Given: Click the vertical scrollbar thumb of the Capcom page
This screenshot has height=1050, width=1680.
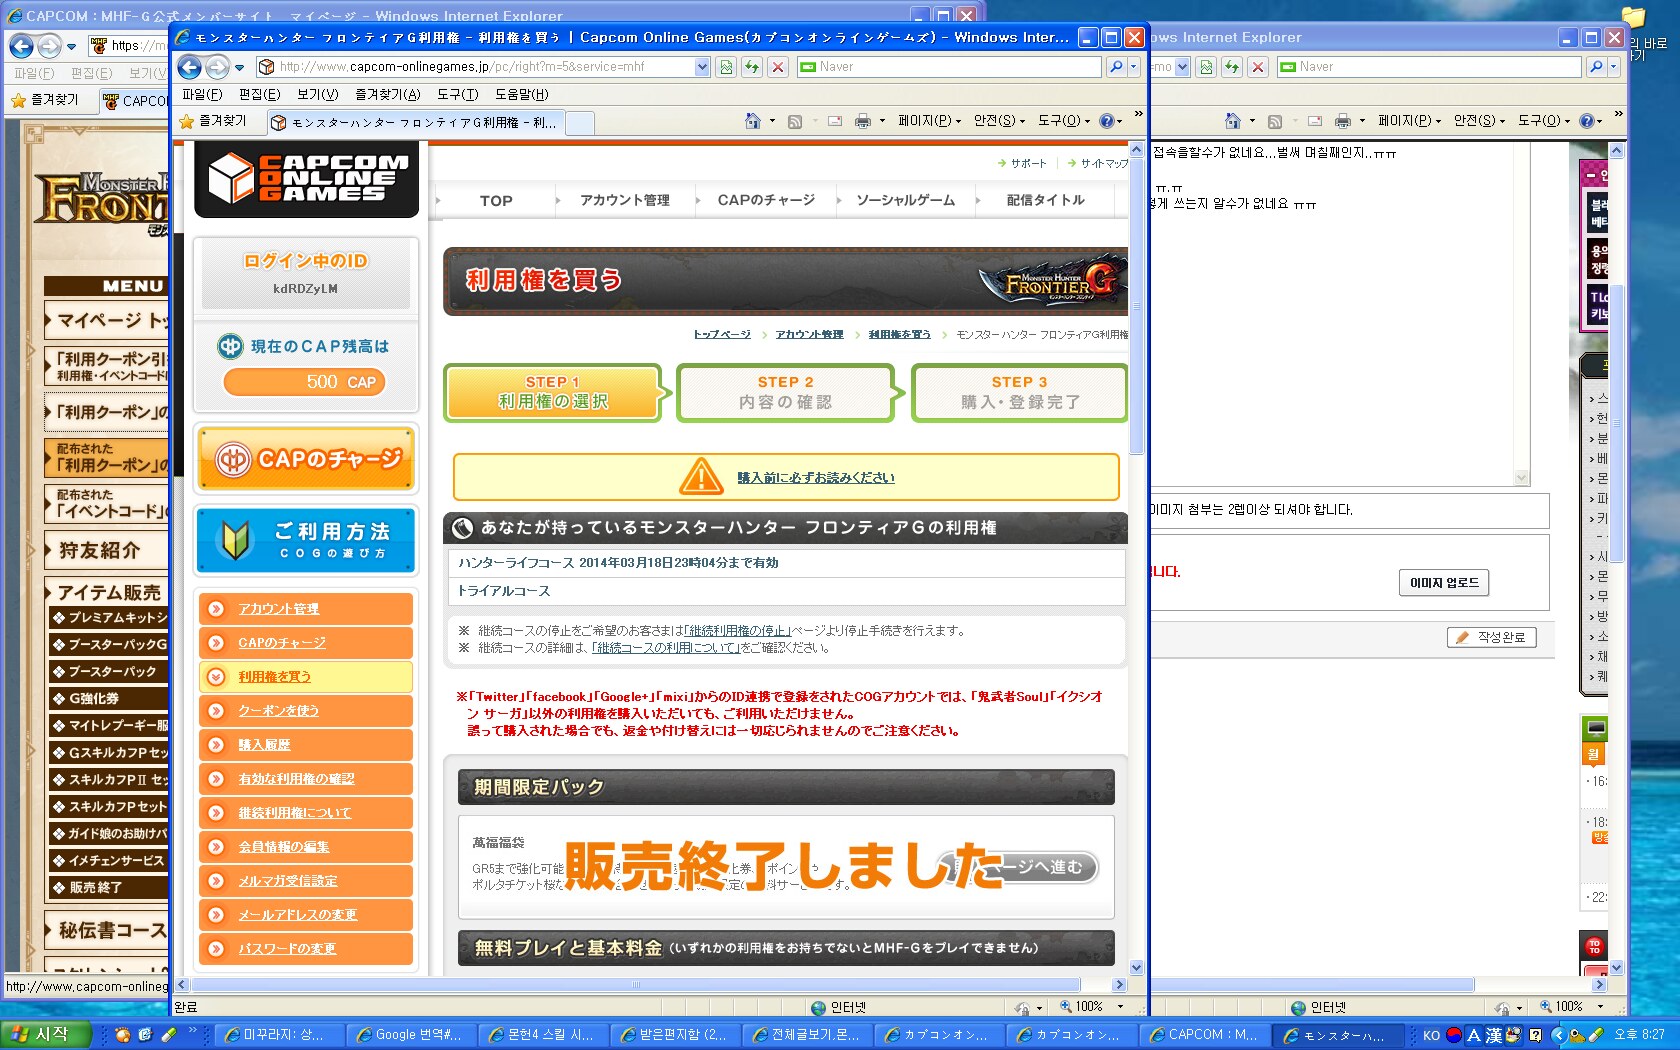Looking at the screenshot, I should click(1136, 300).
